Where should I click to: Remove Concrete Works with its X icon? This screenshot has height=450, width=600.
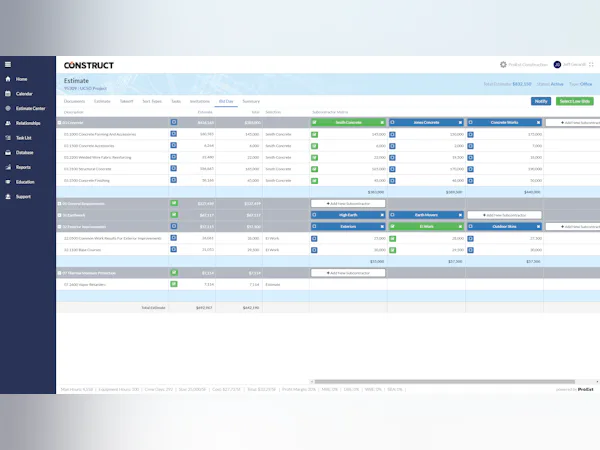538,122
